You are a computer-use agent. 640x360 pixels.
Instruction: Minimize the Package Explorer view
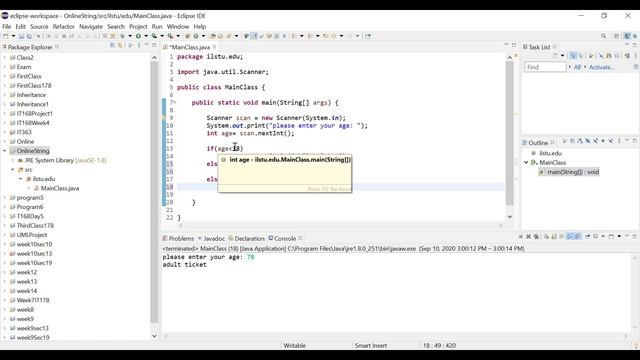click(x=147, y=45)
